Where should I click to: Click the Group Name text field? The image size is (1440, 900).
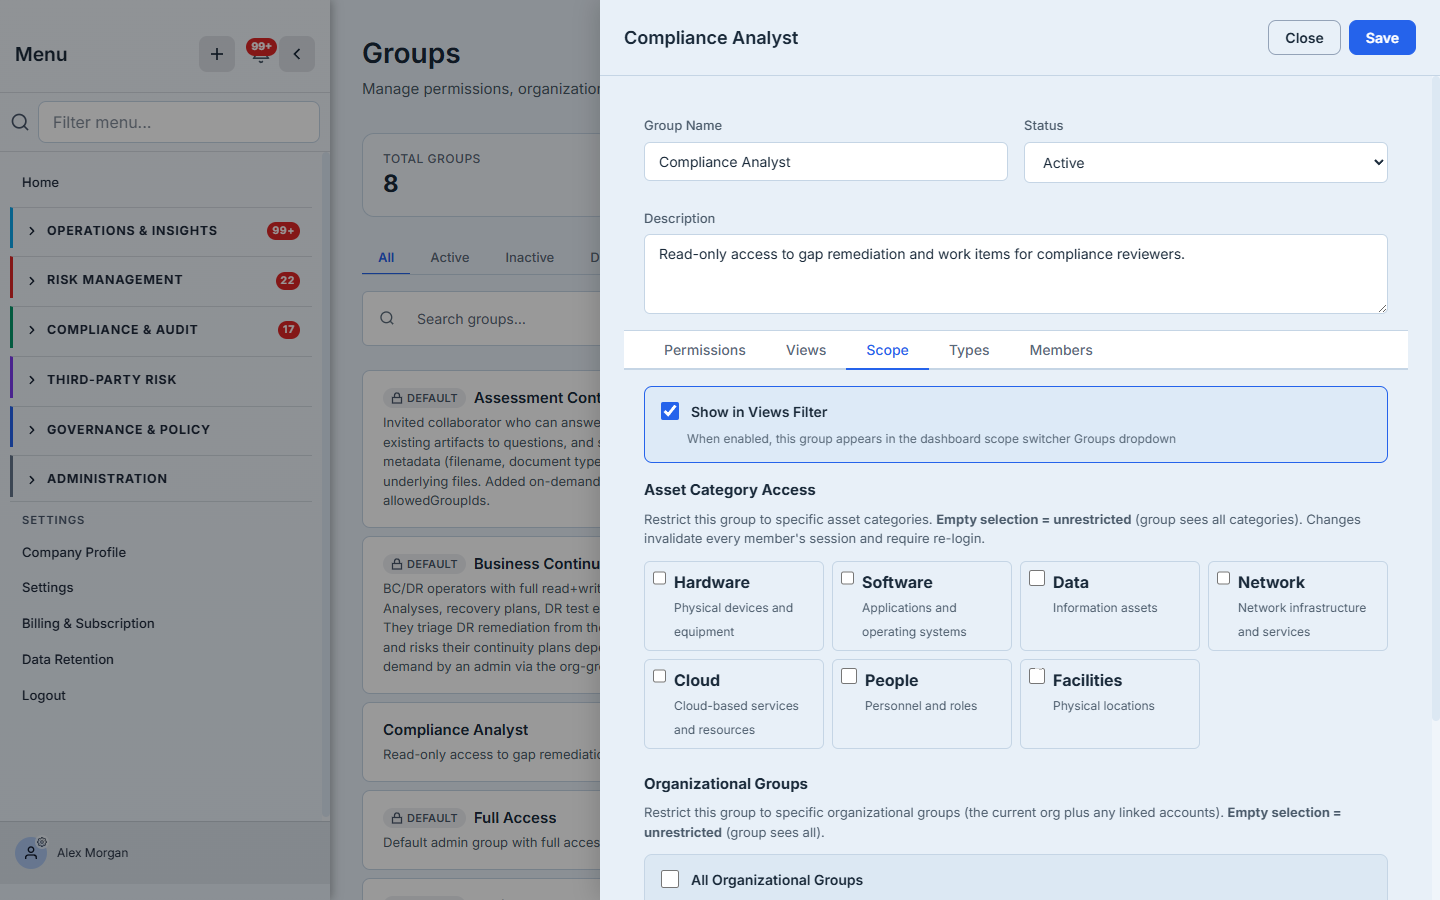(x=826, y=162)
